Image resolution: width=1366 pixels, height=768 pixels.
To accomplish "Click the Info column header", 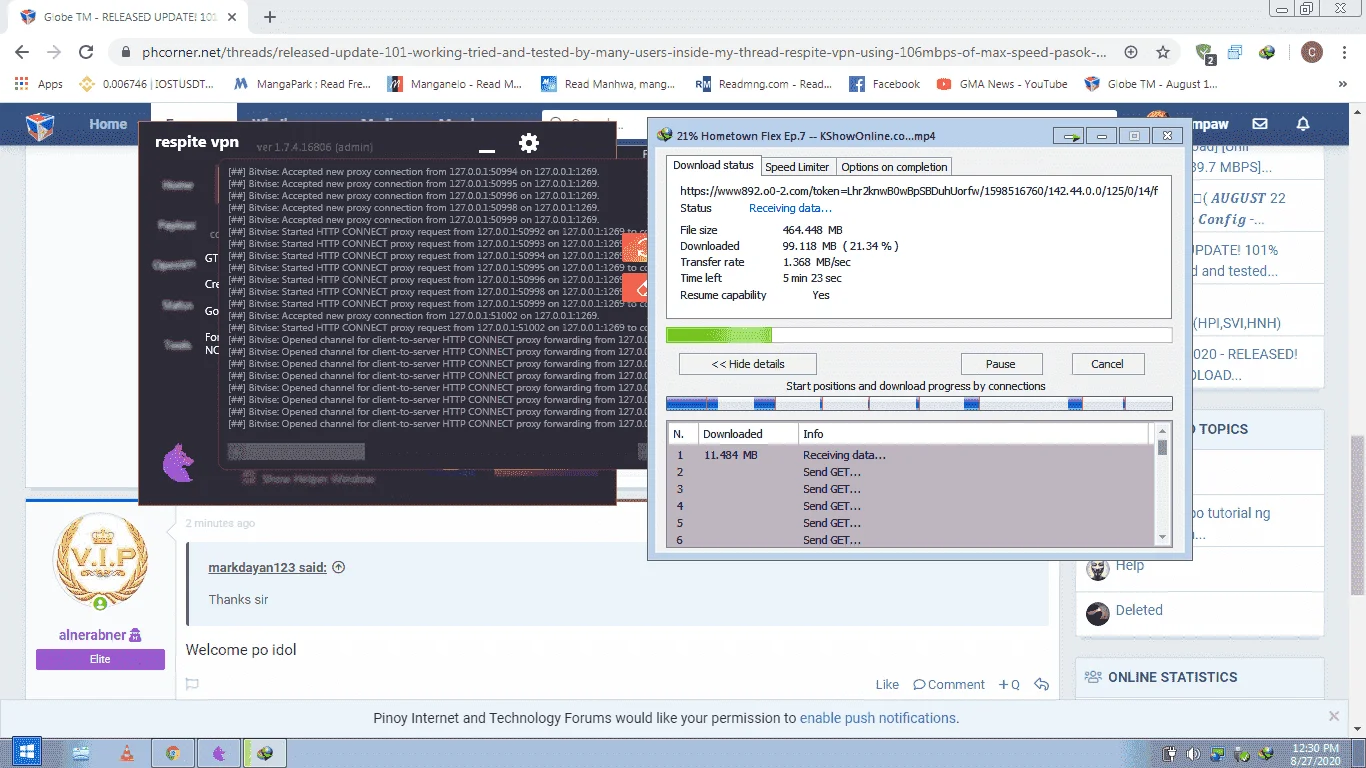I will (x=975, y=434).
